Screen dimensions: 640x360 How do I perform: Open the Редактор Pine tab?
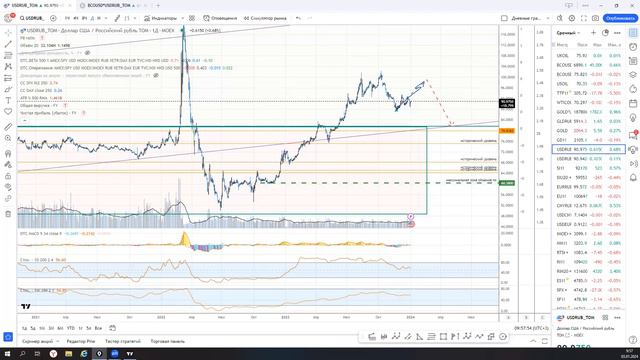pos(81,341)
